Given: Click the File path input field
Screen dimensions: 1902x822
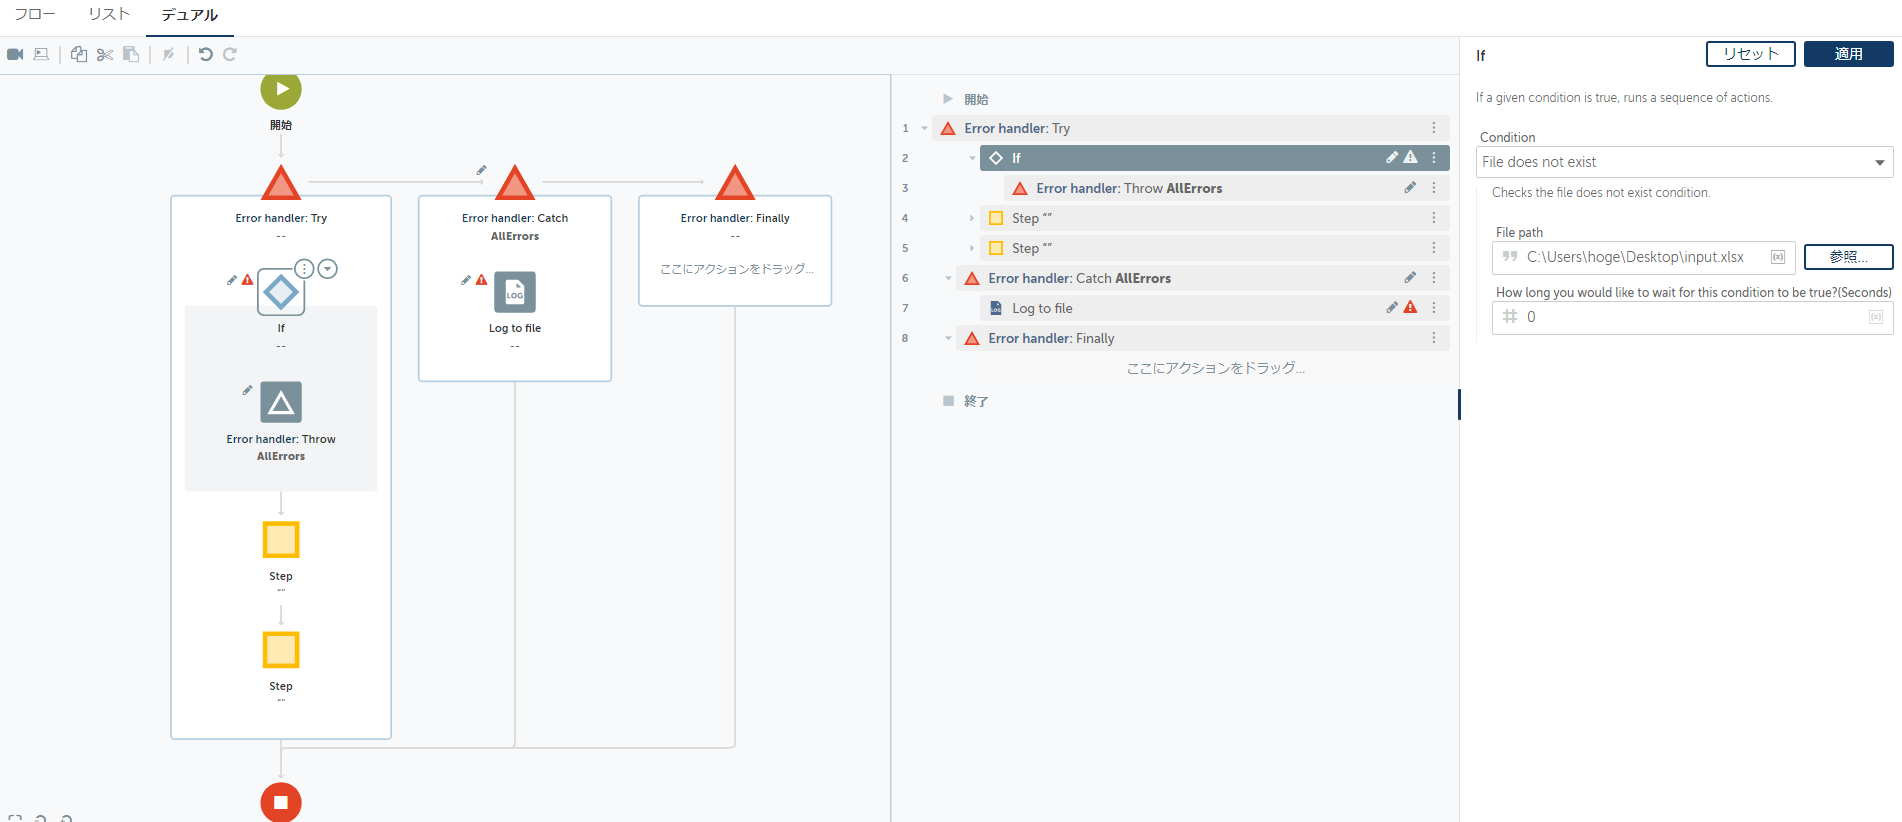Looking at the screenshot, I should [x=1643, y=257].
